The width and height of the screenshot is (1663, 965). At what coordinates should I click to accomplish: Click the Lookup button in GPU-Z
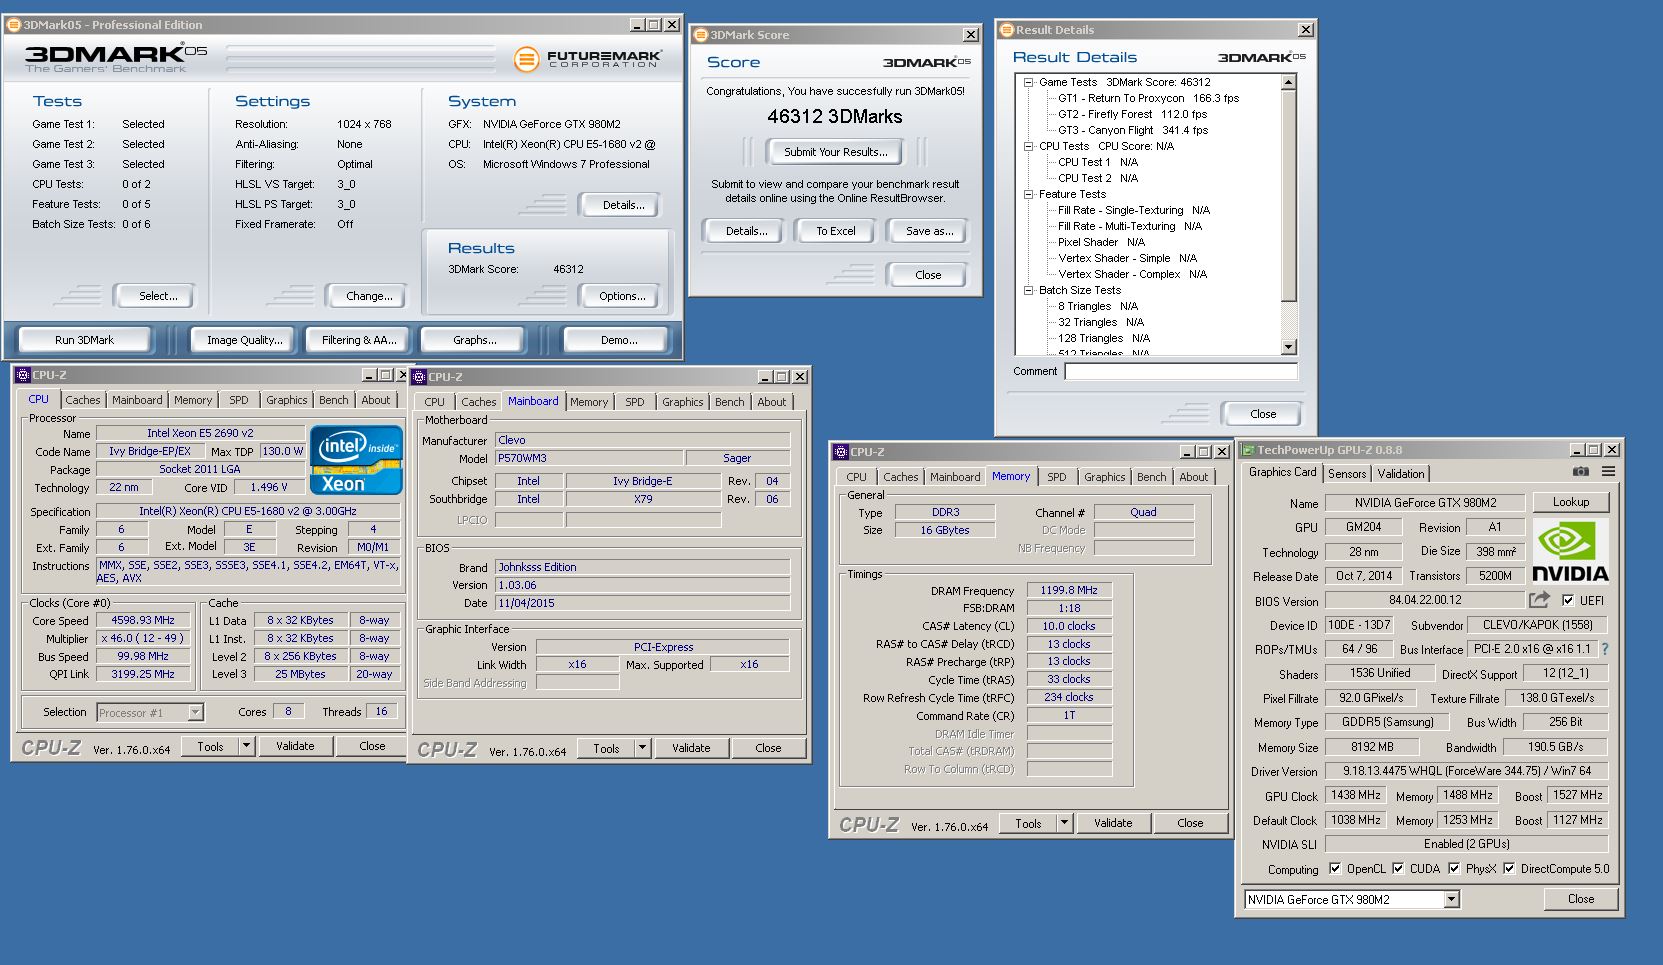(1571, 502)
